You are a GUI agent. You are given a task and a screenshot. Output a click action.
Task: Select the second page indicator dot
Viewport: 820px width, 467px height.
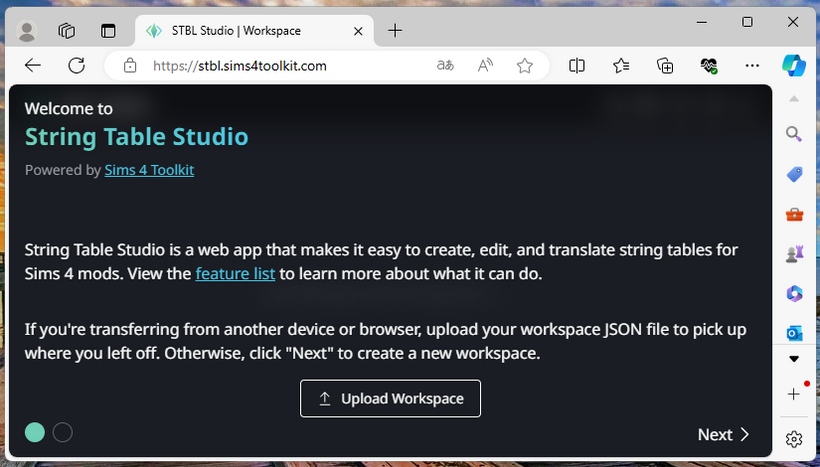click(62, 432)
